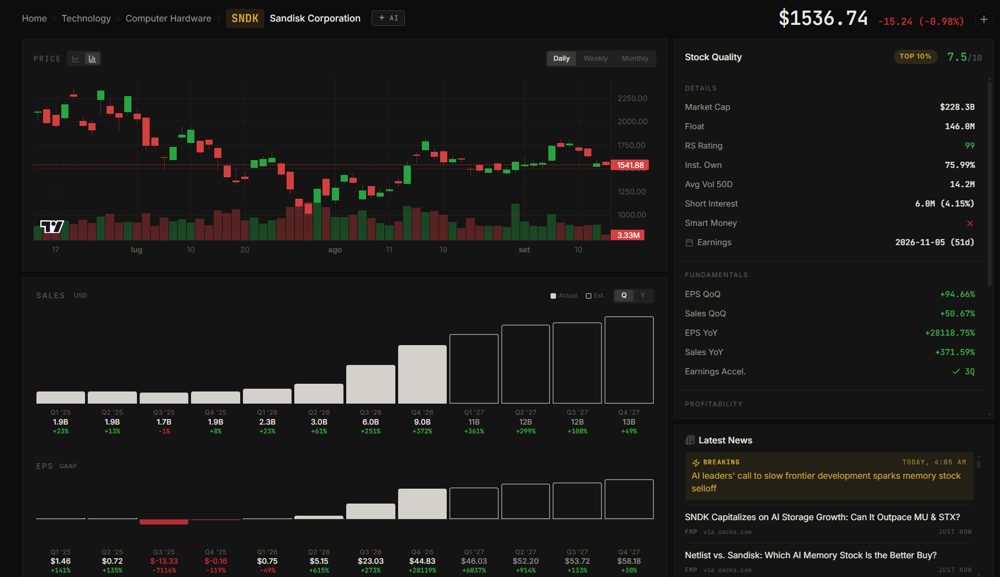
Task: Click the Q4 '26 sales bar showing 9.0B
Action: 422,374
